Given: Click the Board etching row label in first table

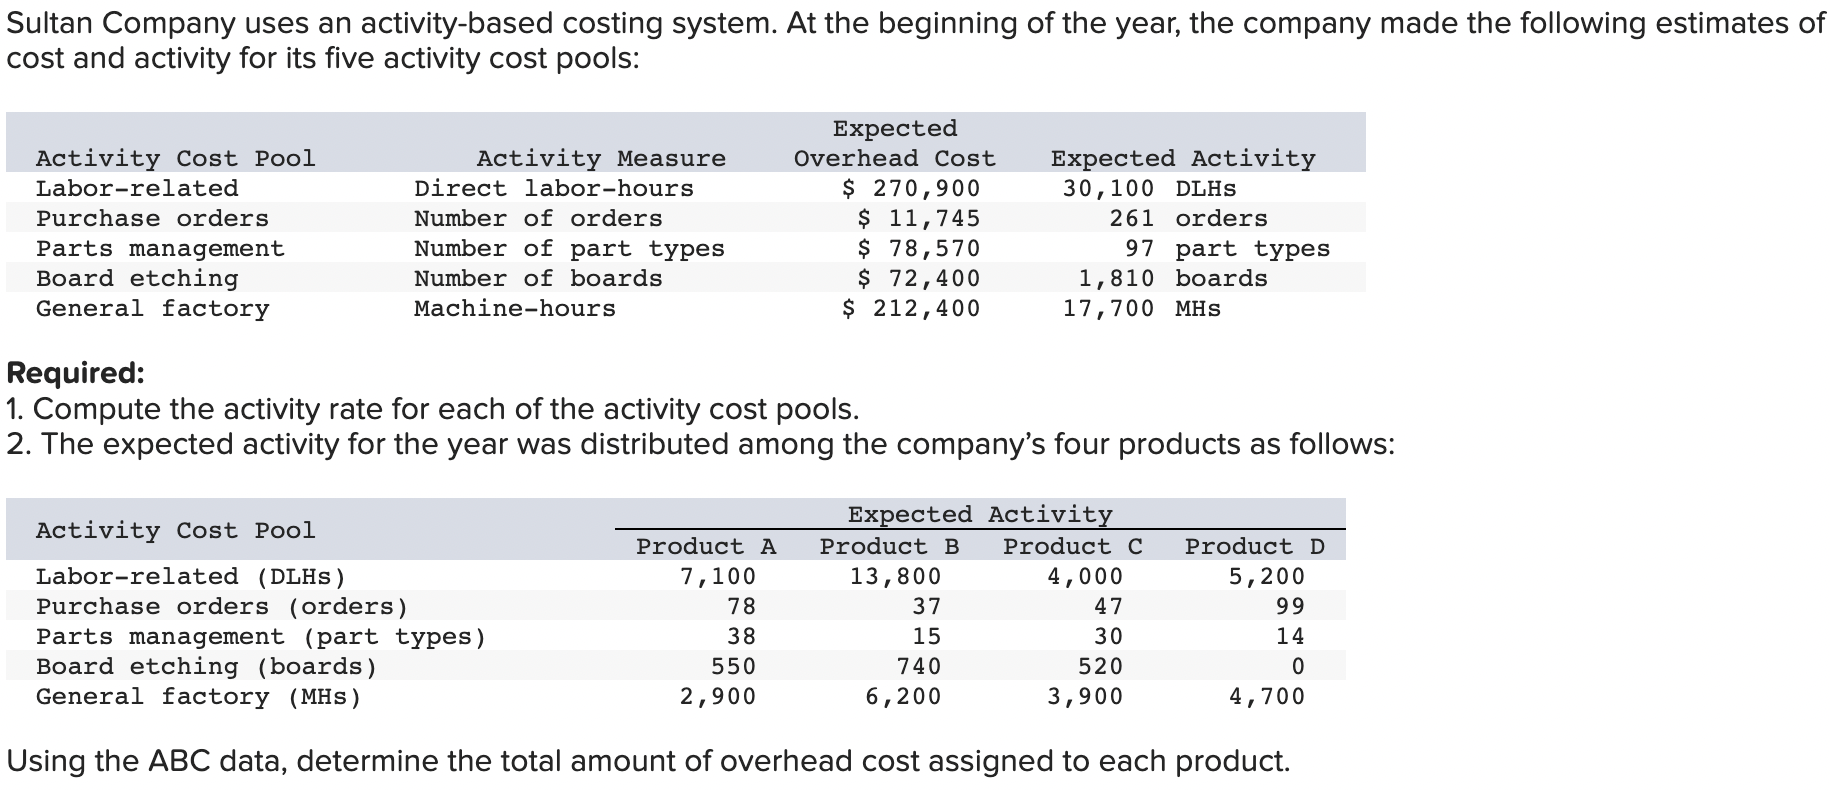Looking at the screenshot, I should pyautogui.click(x=137, y=278).
